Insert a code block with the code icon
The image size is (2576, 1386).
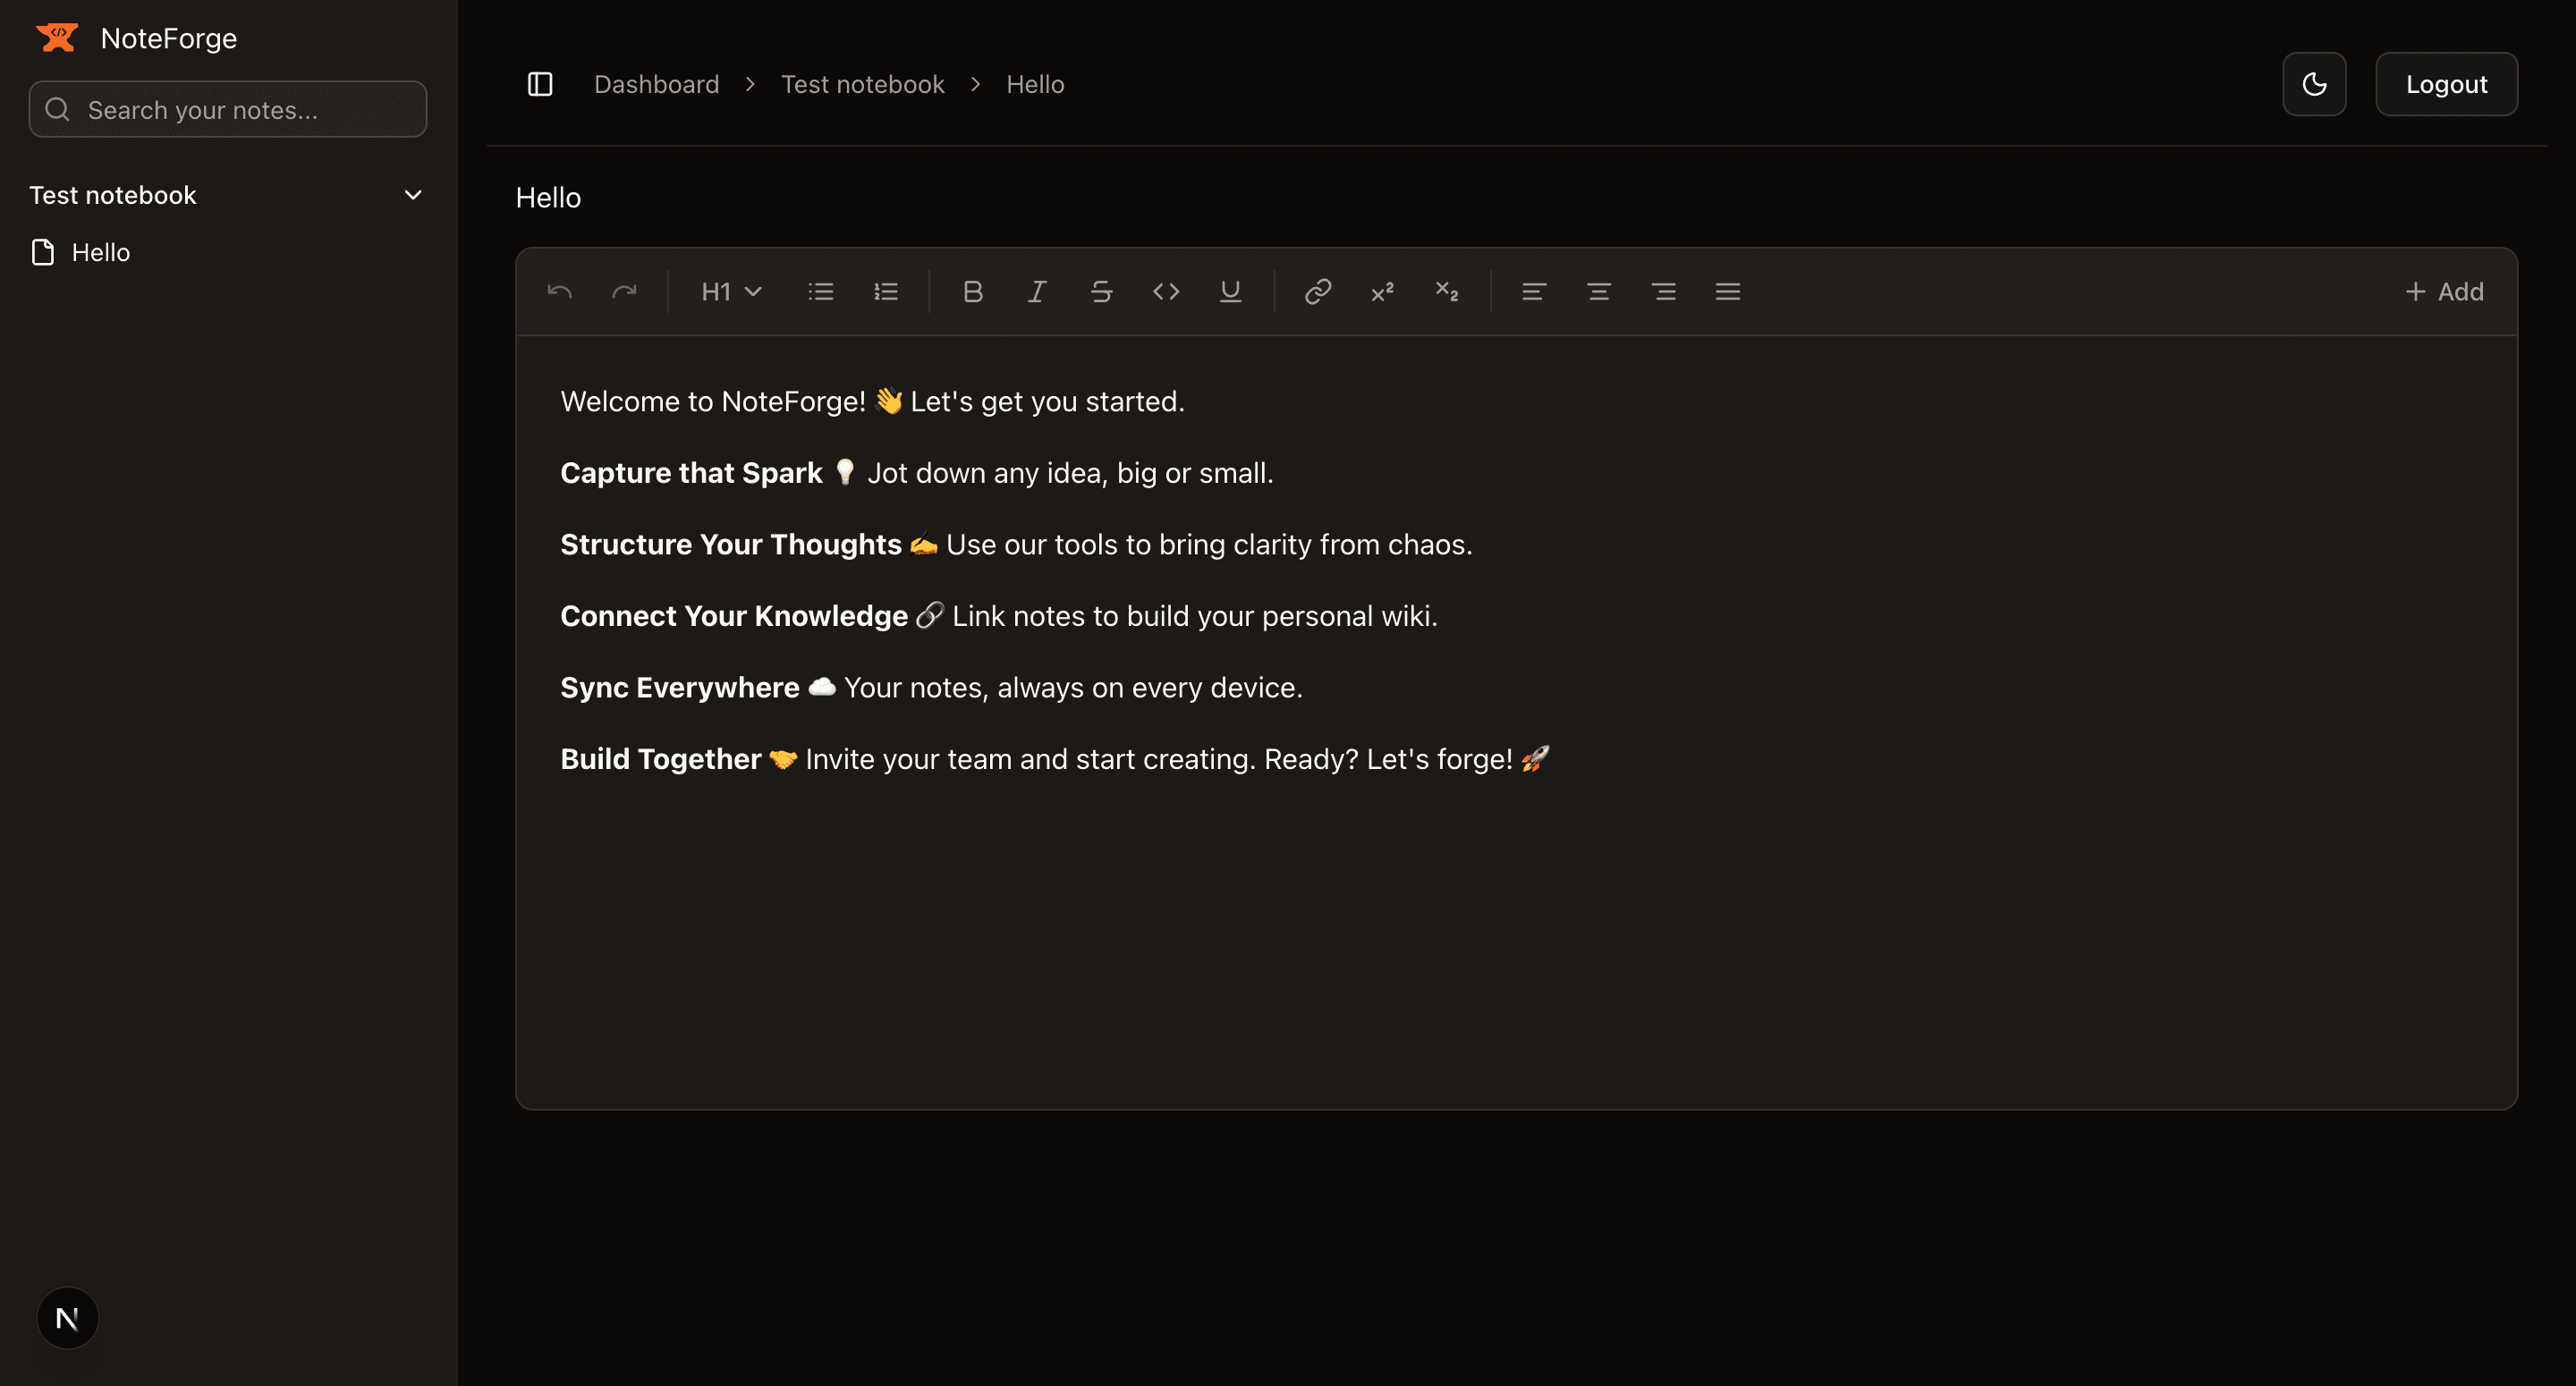click(x=1165, y=291)
